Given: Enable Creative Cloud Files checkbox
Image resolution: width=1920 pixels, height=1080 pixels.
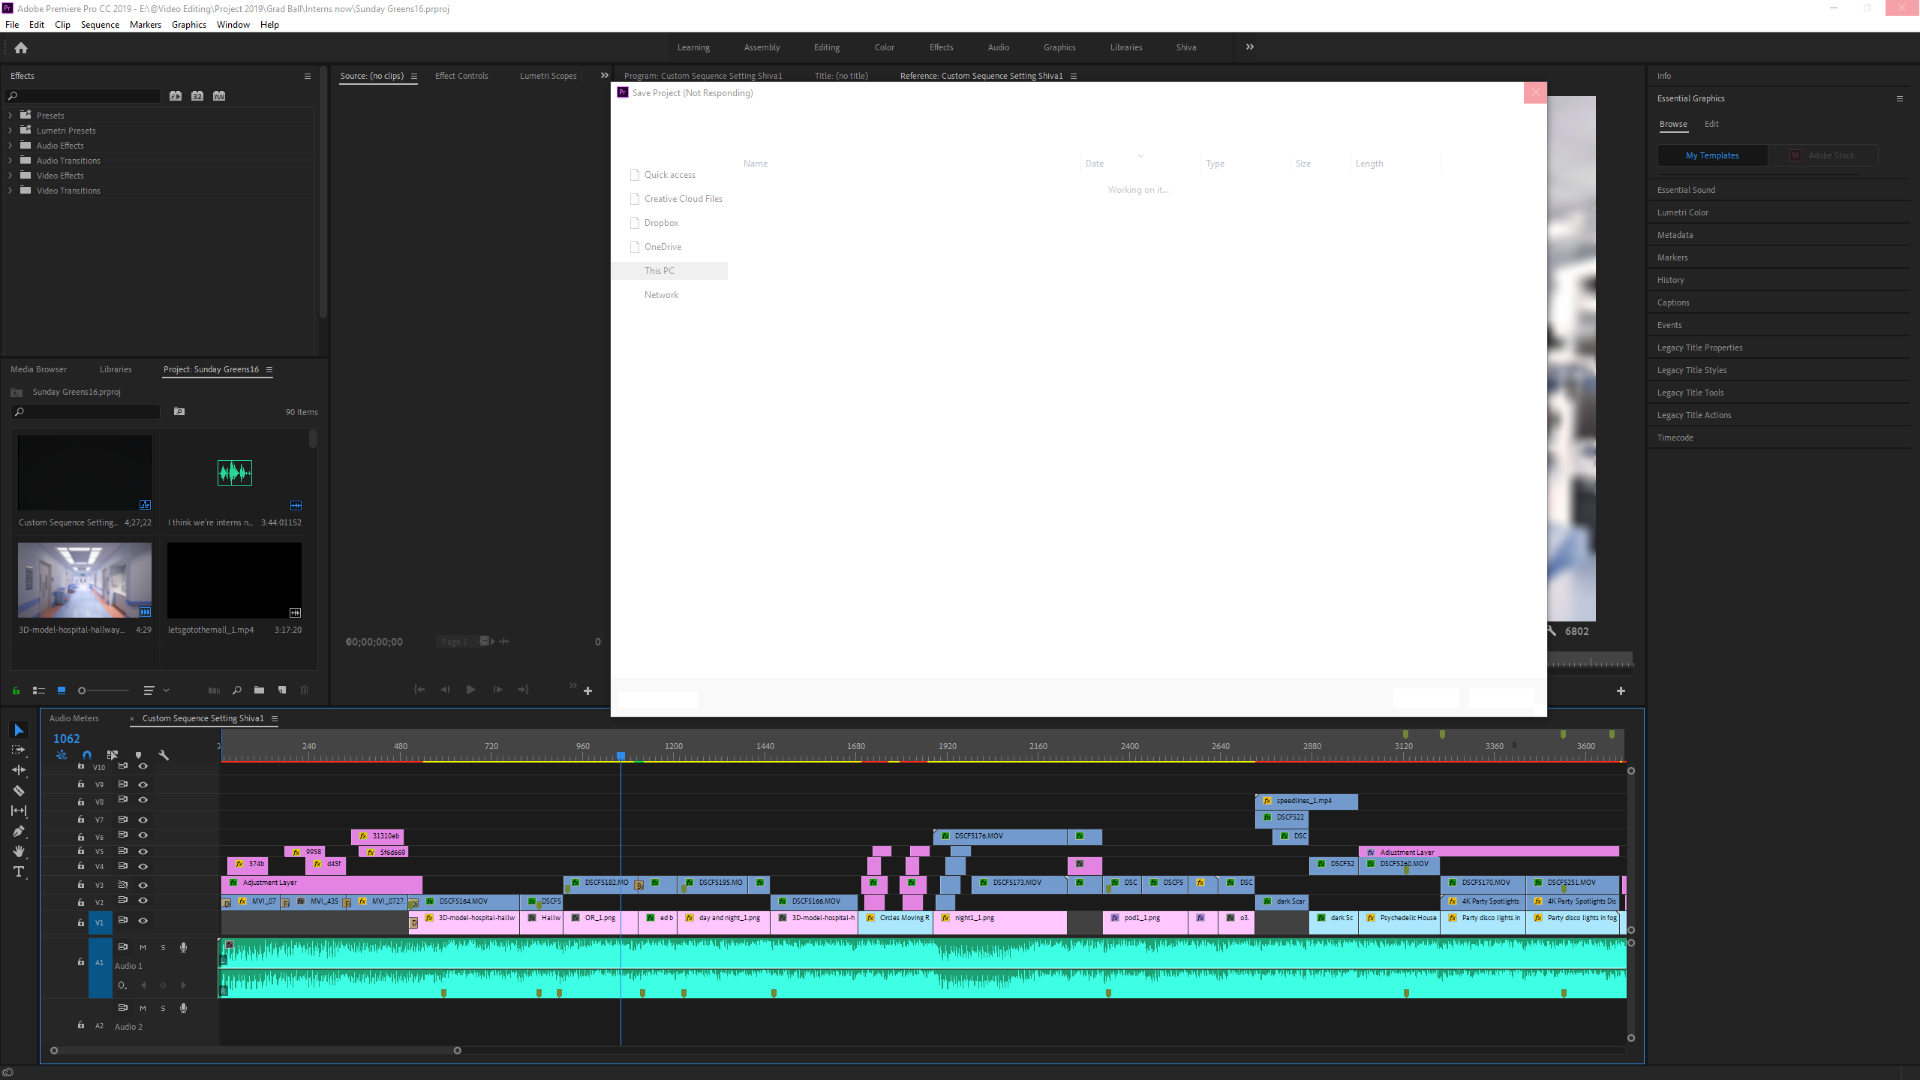Looking at the screenshot, I should pyautogui.click(x=634, y=198).
